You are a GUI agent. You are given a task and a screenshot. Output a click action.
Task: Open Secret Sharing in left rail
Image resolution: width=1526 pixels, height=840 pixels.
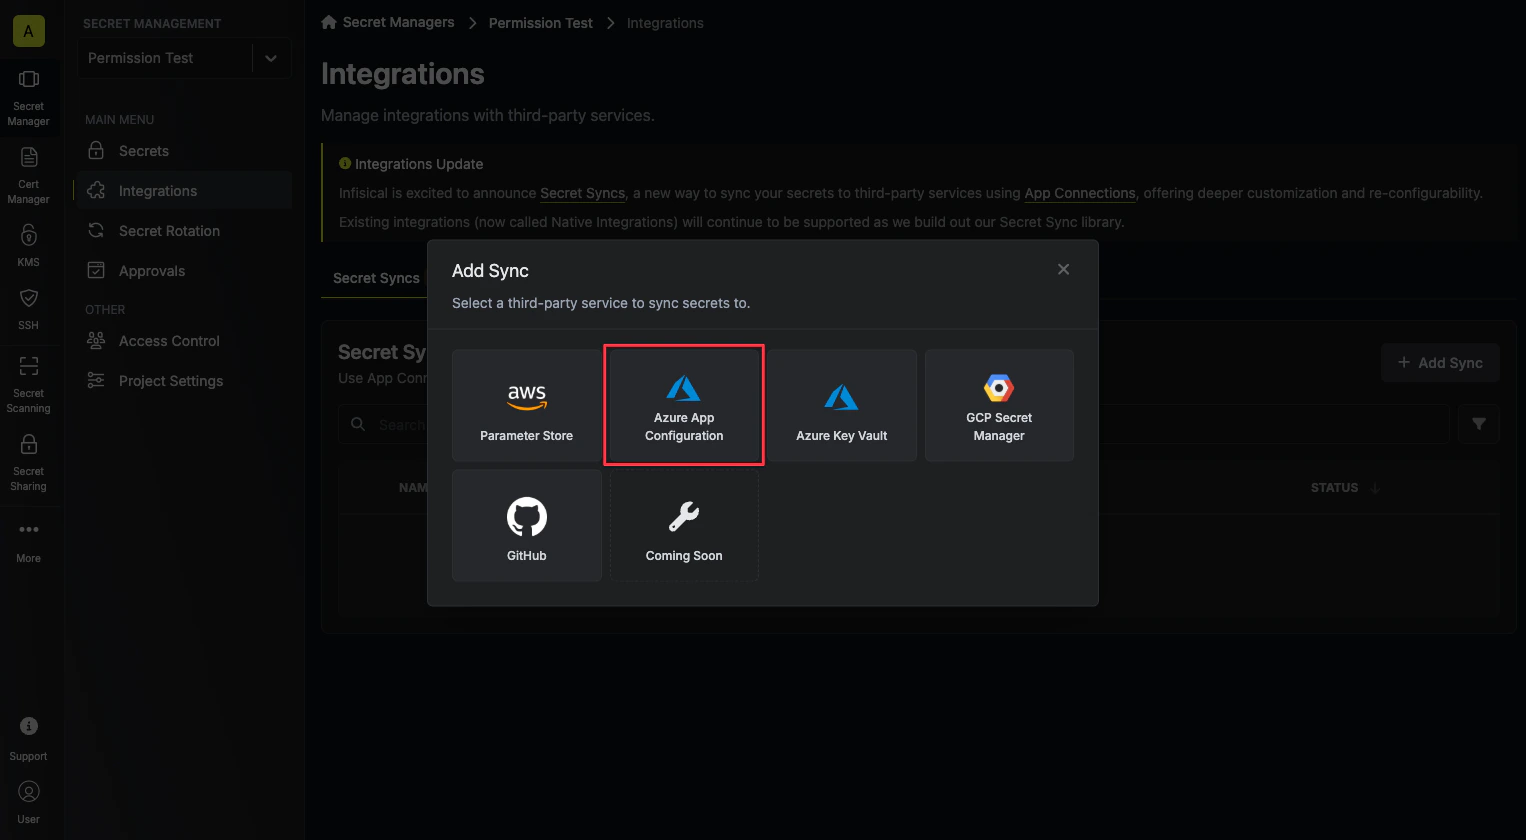coord(29,463)
